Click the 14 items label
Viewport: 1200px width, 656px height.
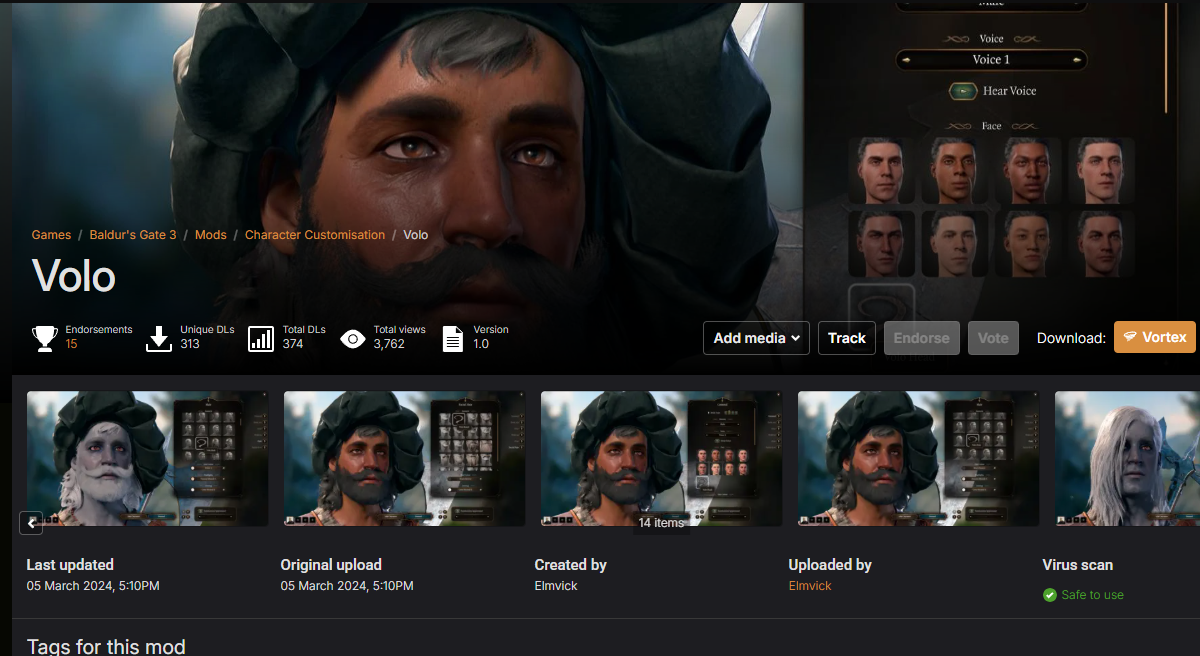point(661,523)
